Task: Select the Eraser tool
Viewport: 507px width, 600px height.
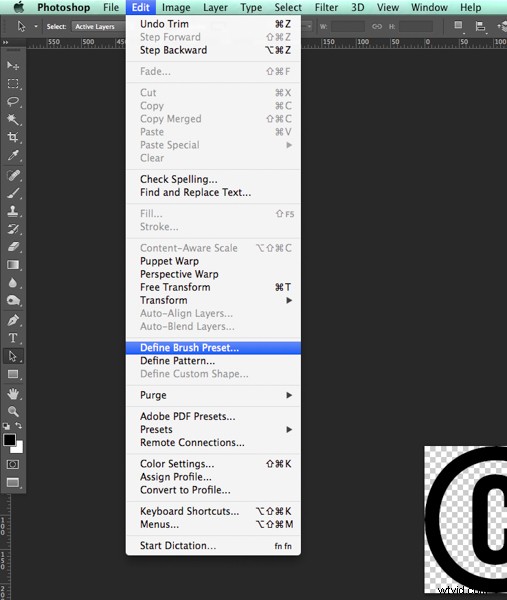Action: coord(13,247)
